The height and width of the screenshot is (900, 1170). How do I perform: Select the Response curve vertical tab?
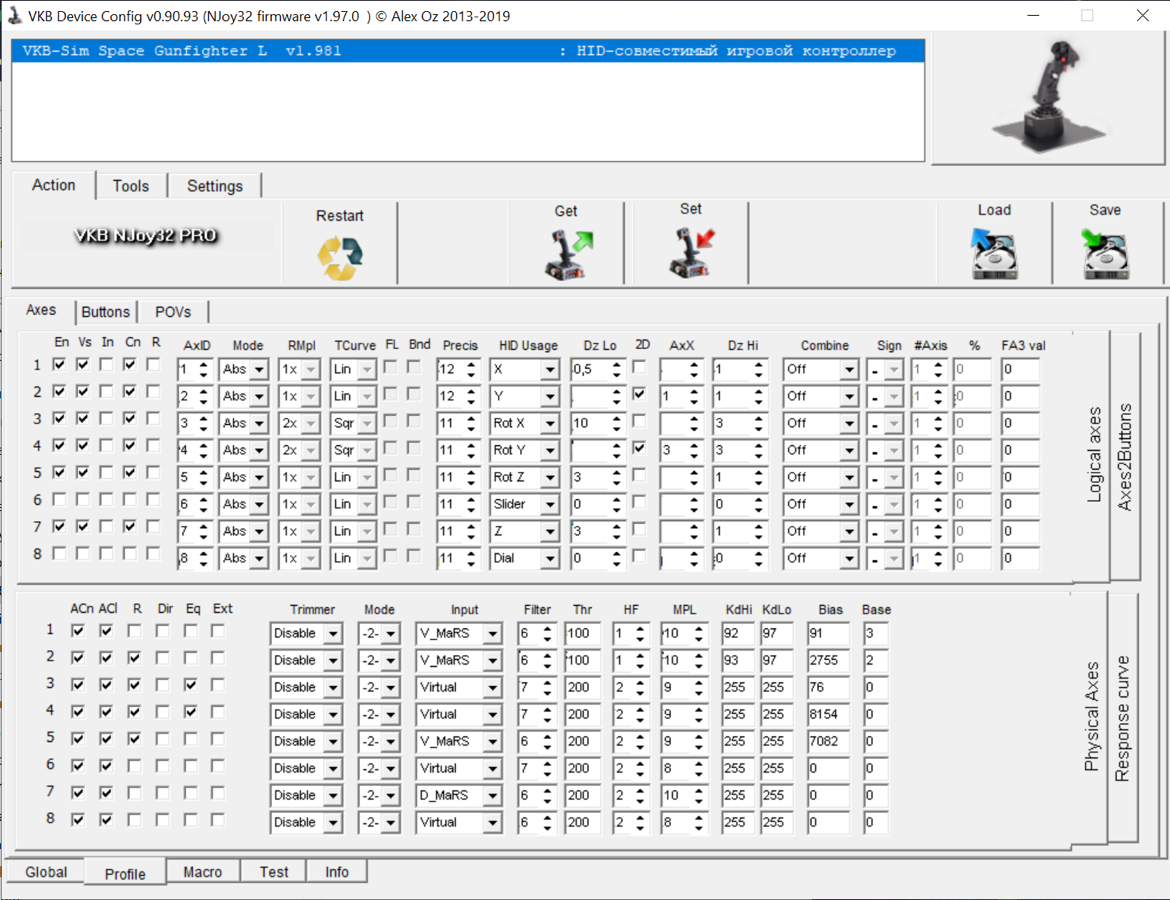click(1121, 718)
